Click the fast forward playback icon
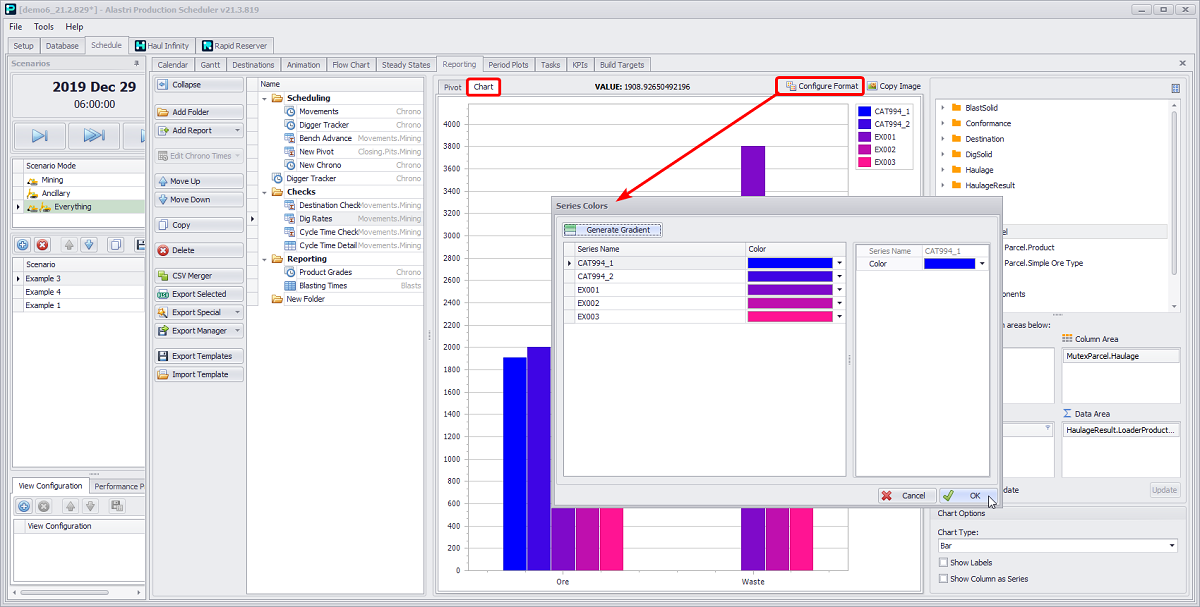The width and height of the screenshot is (1200, 607). pyautogui.click(x=94, y=135)
